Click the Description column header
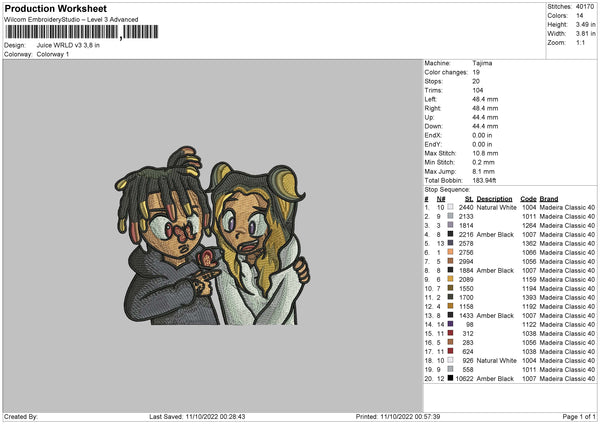This screenshot has height=424, width=600. [x=494, y=199]
